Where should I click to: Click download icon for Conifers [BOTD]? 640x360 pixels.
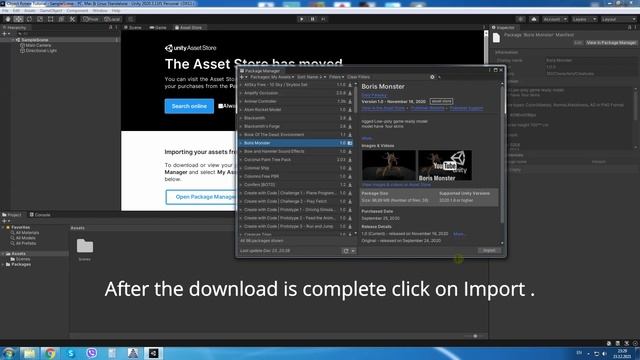[x=350, y=185]
